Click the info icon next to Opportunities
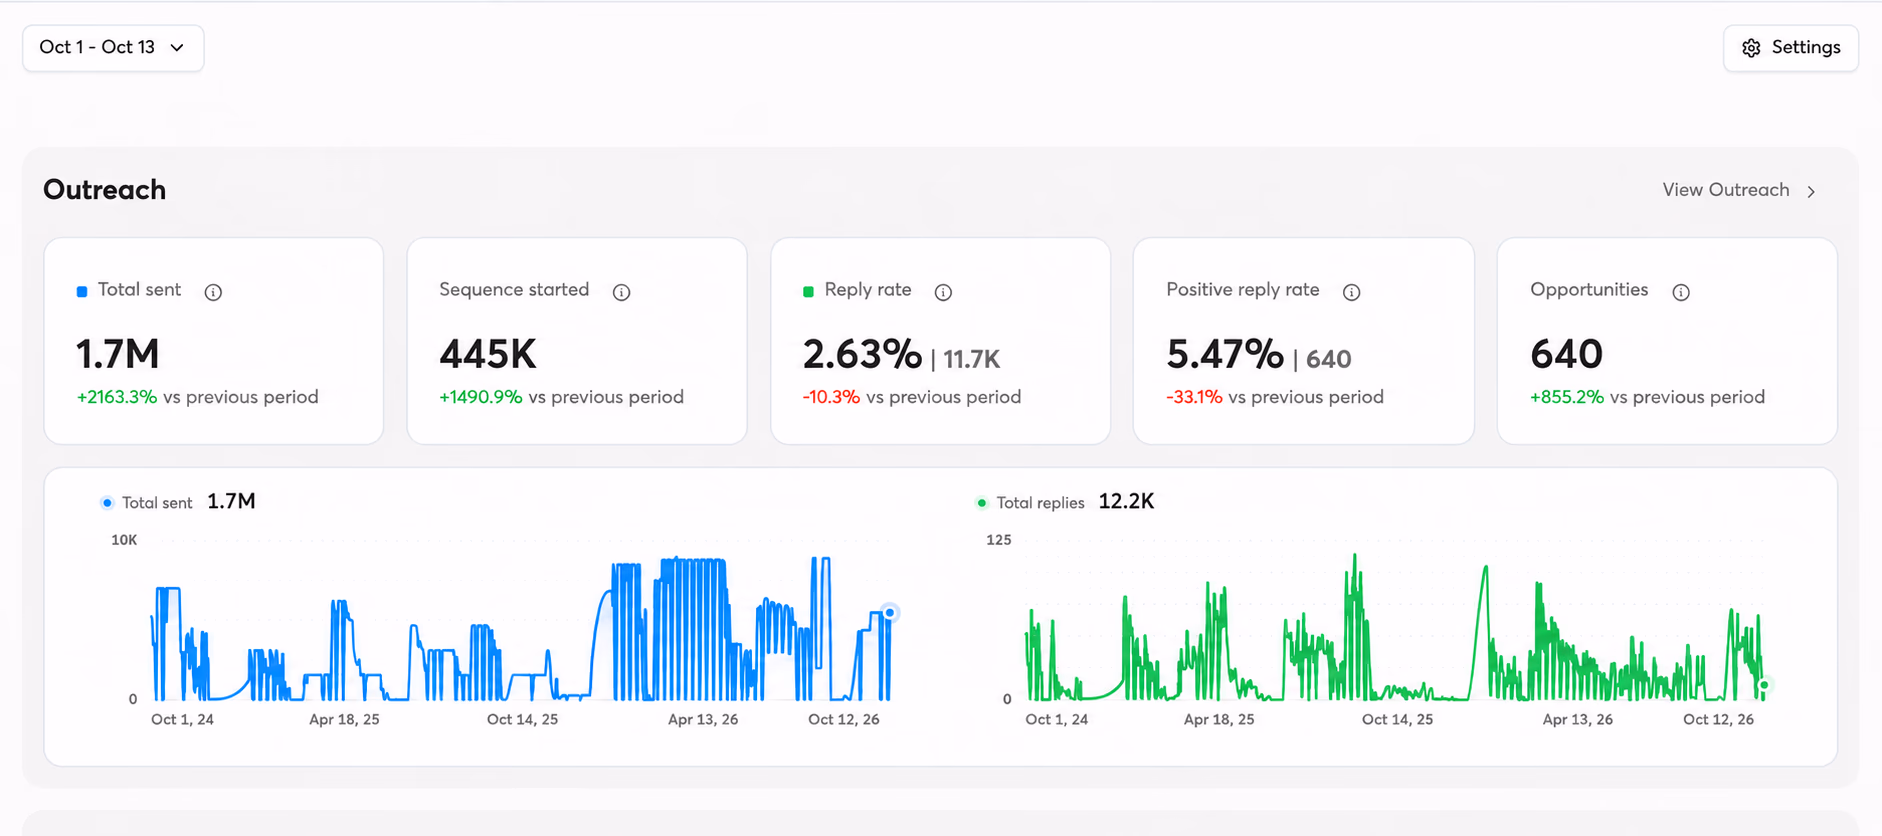This screenshot has width=1882, height=836. pyautogui.click(x=1681, y=292)
